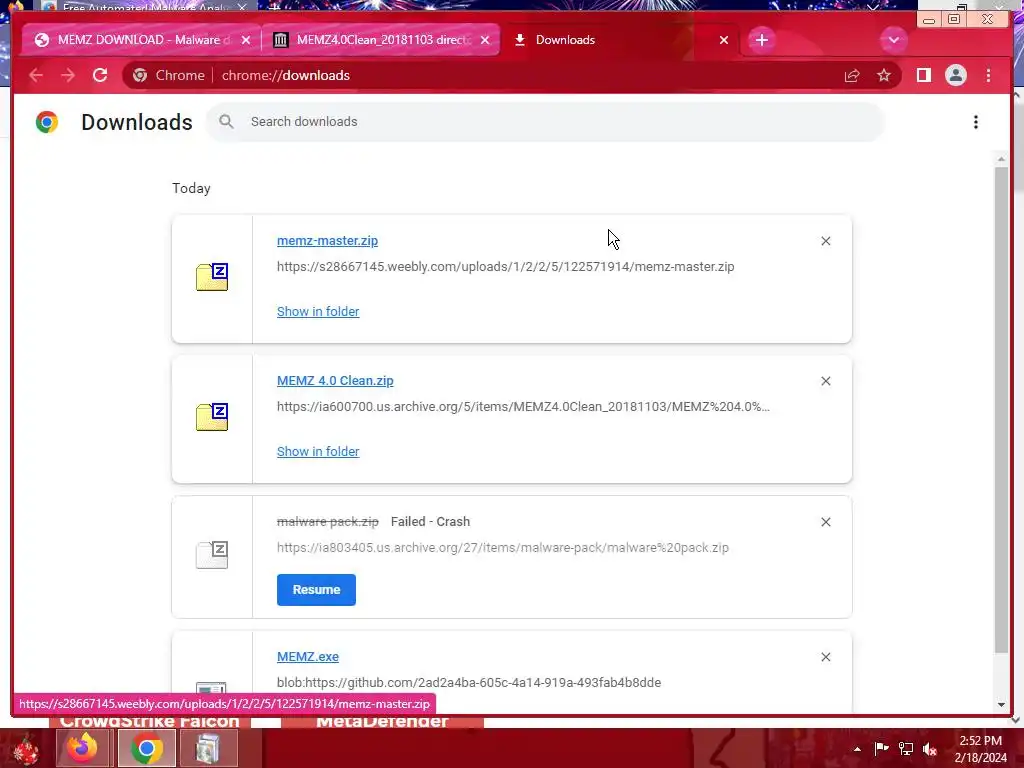Share this page using share icon

(852, 75)
